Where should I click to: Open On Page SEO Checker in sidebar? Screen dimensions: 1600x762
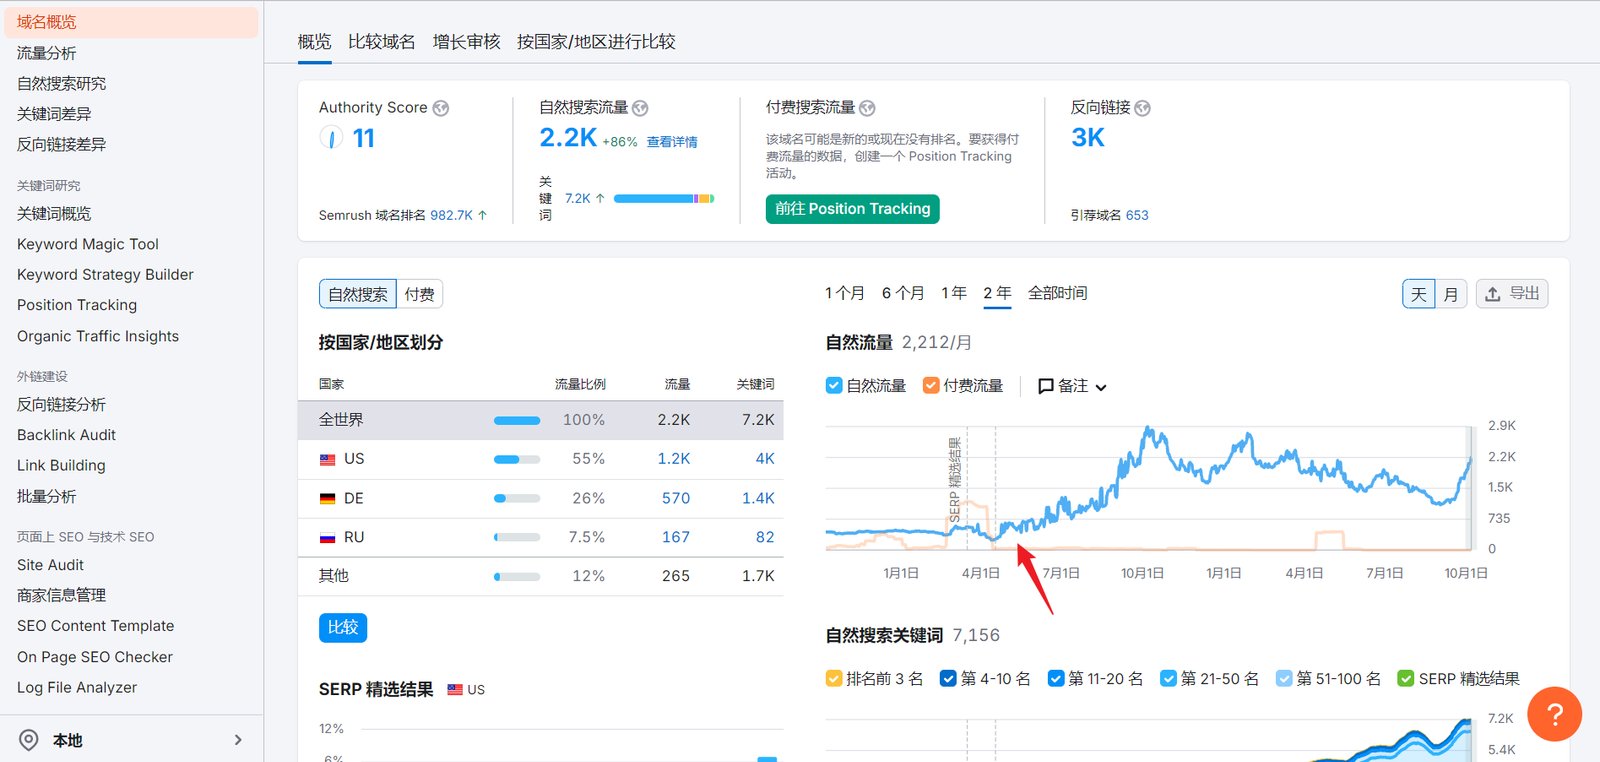95,657
